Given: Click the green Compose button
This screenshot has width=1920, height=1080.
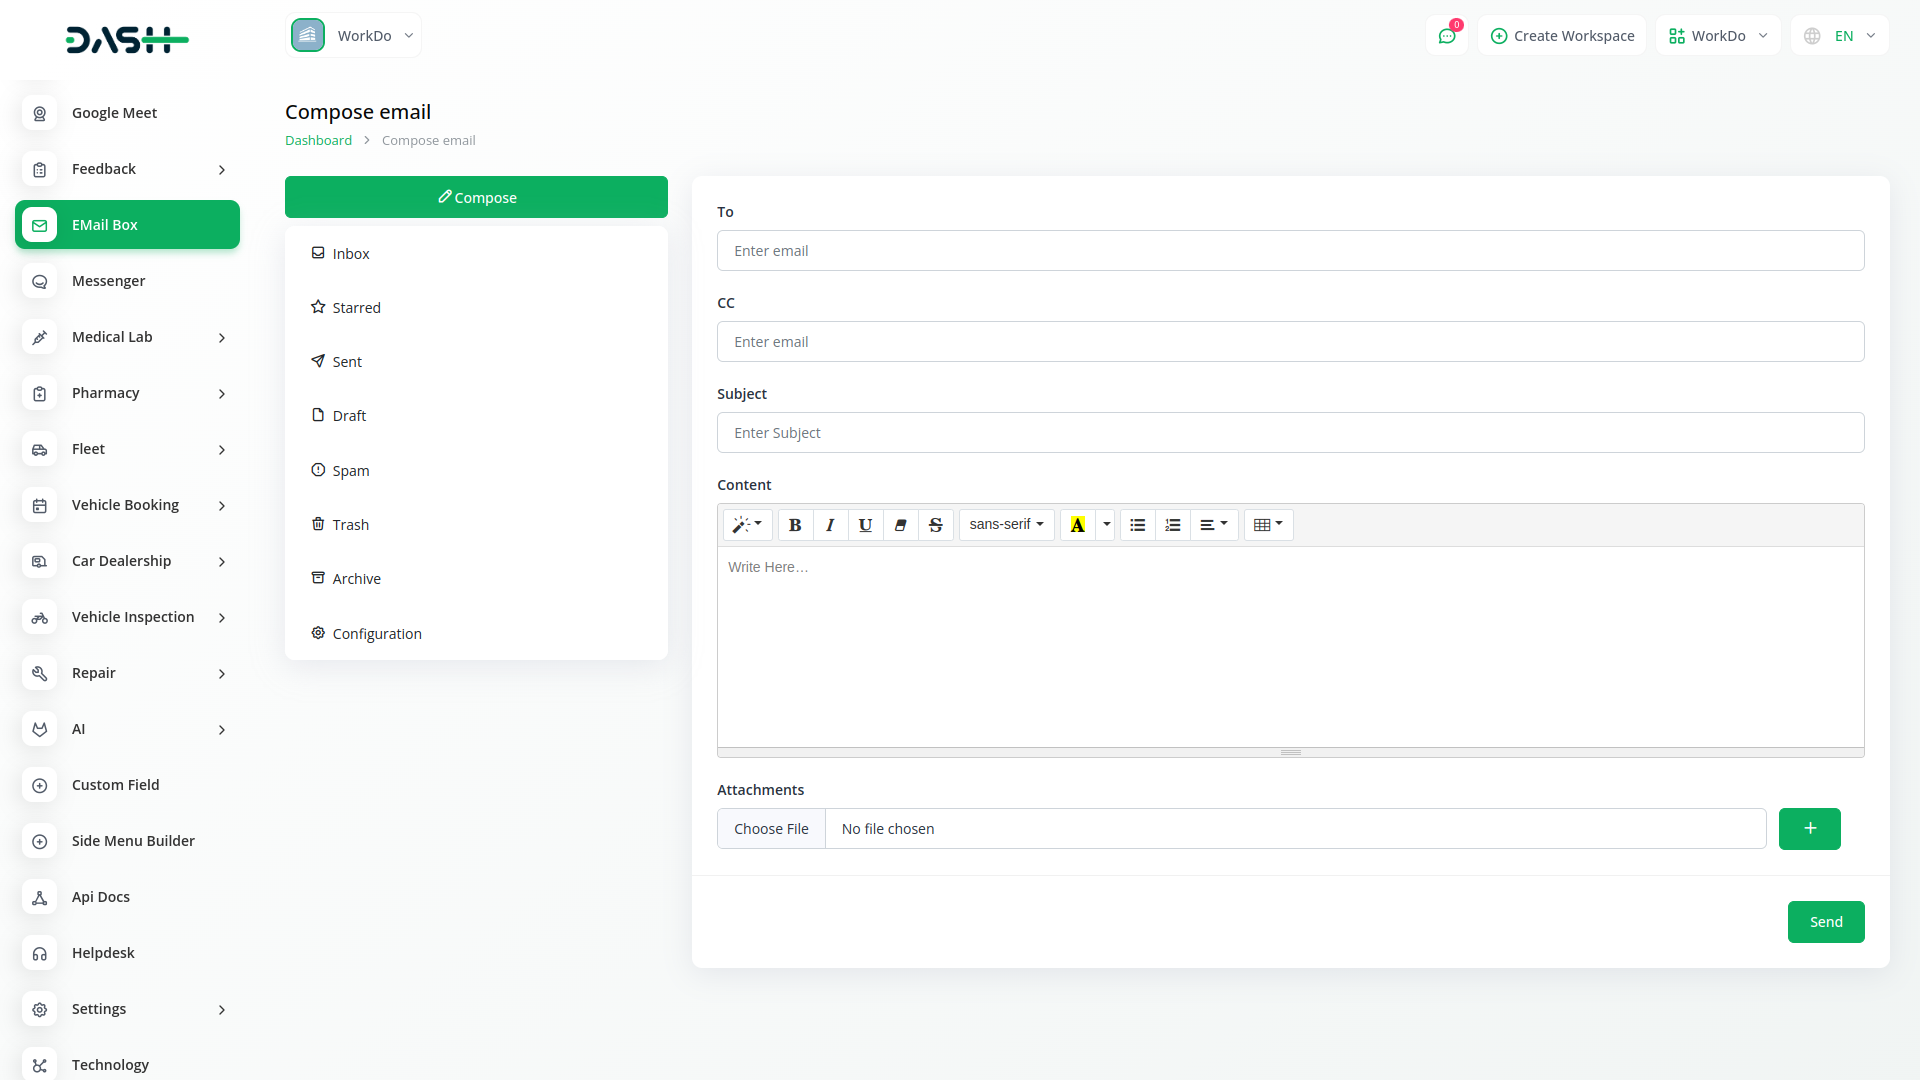Looking at the screenshot, I should pos(476,197).
